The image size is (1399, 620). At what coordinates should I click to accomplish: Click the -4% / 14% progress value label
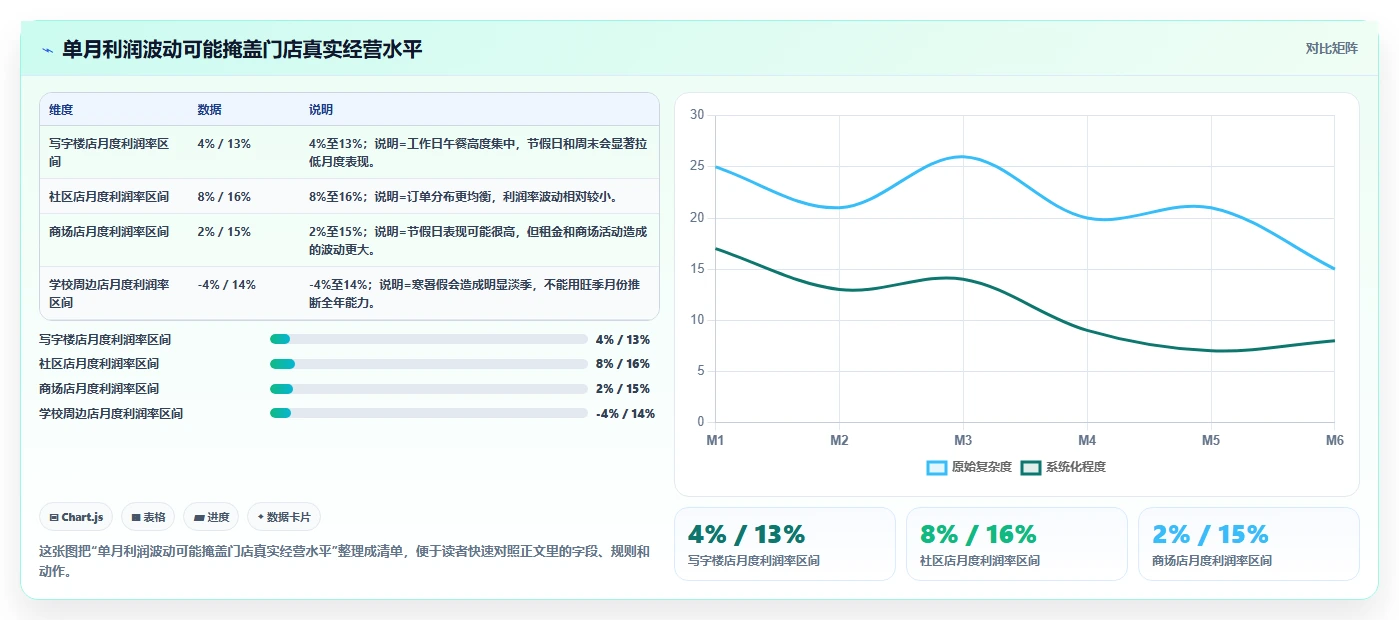(625, 414)
